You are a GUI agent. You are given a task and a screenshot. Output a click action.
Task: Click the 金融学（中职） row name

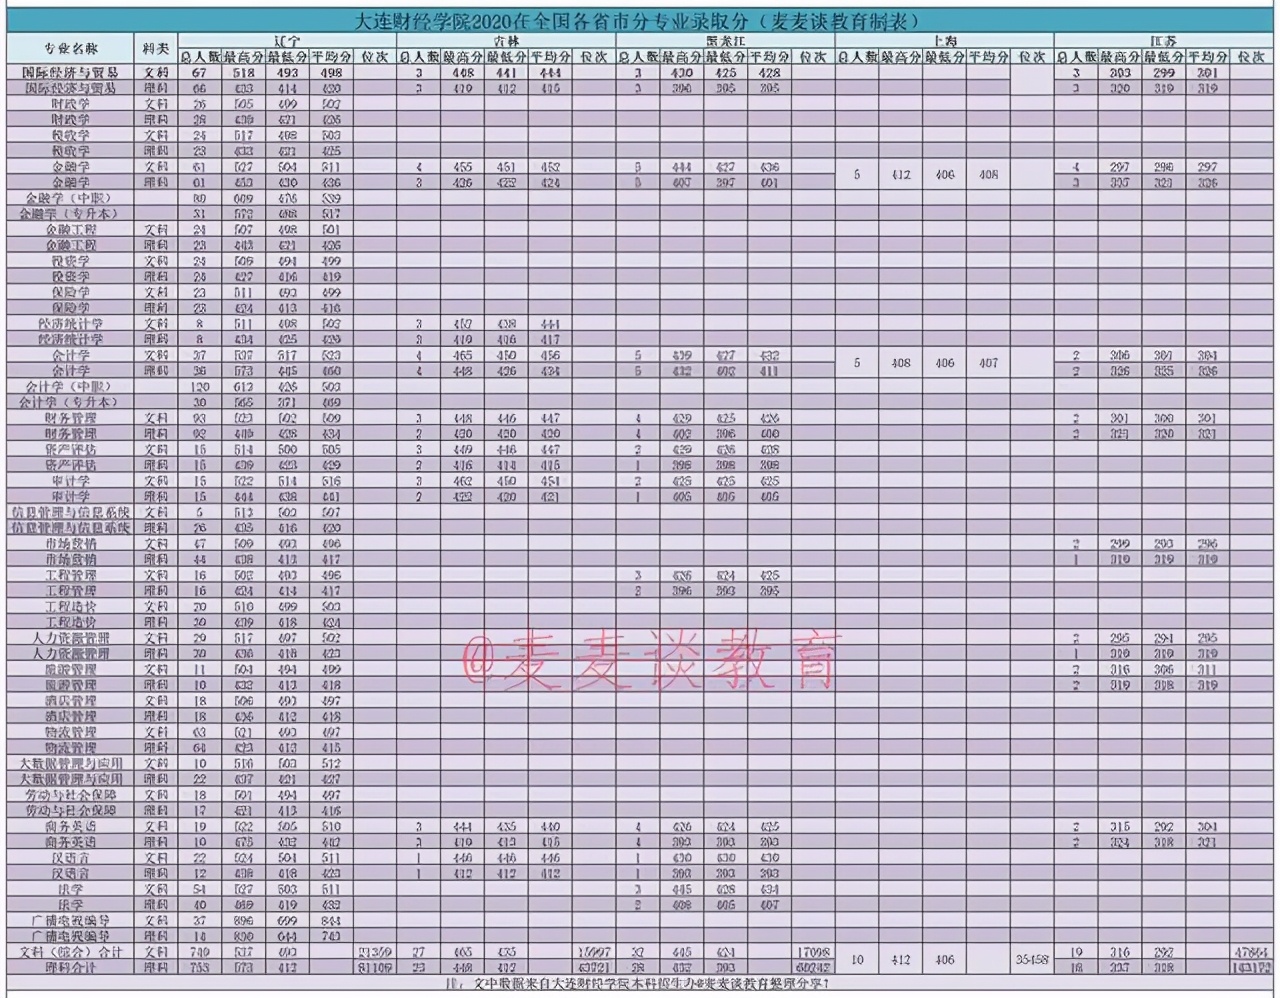point(71,198)
